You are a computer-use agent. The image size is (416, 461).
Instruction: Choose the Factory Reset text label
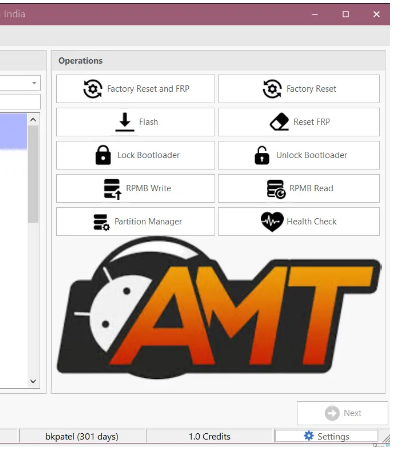(311, 89)
